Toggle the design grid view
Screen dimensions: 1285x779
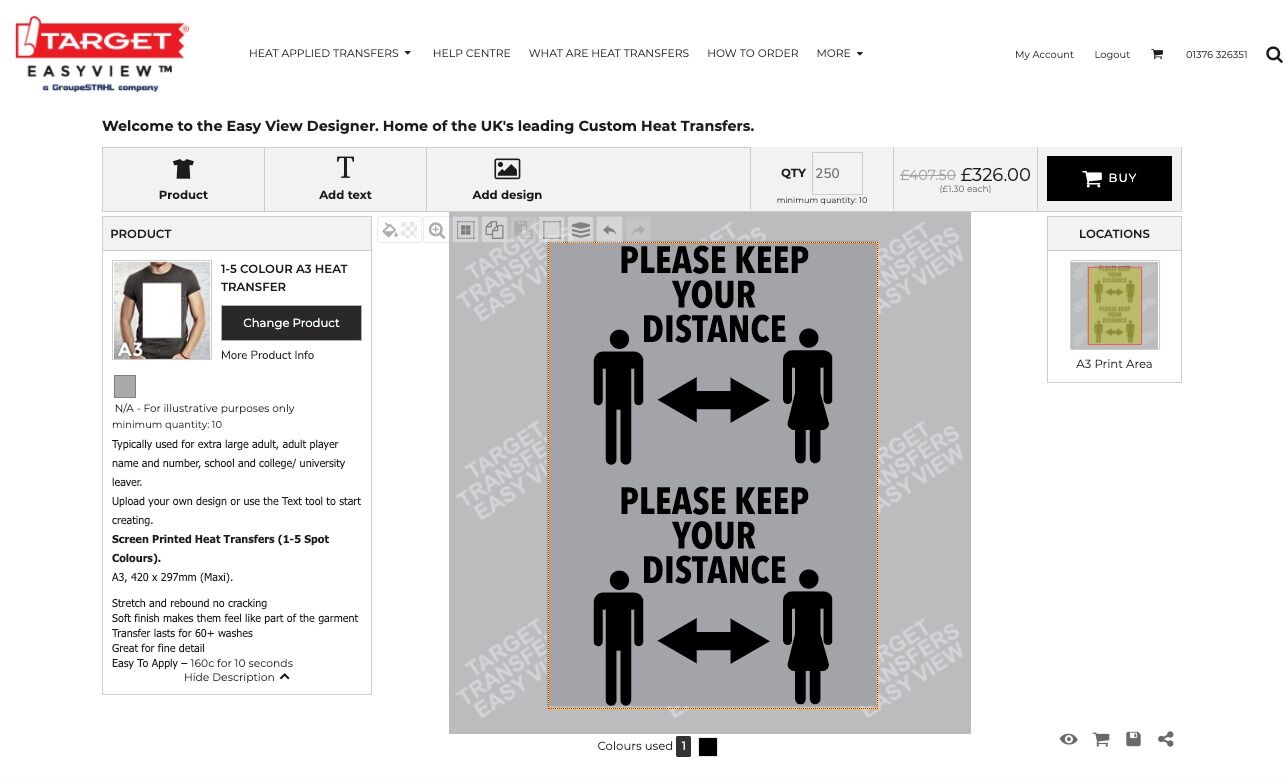(465, 229)
